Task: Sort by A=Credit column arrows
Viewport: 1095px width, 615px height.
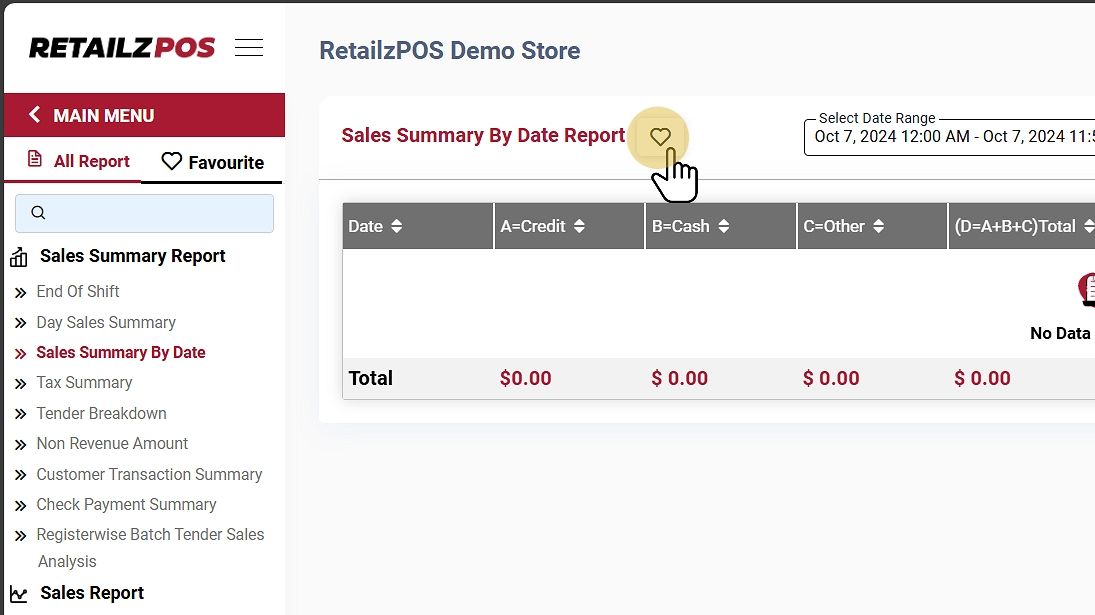Action: (580, 227)
